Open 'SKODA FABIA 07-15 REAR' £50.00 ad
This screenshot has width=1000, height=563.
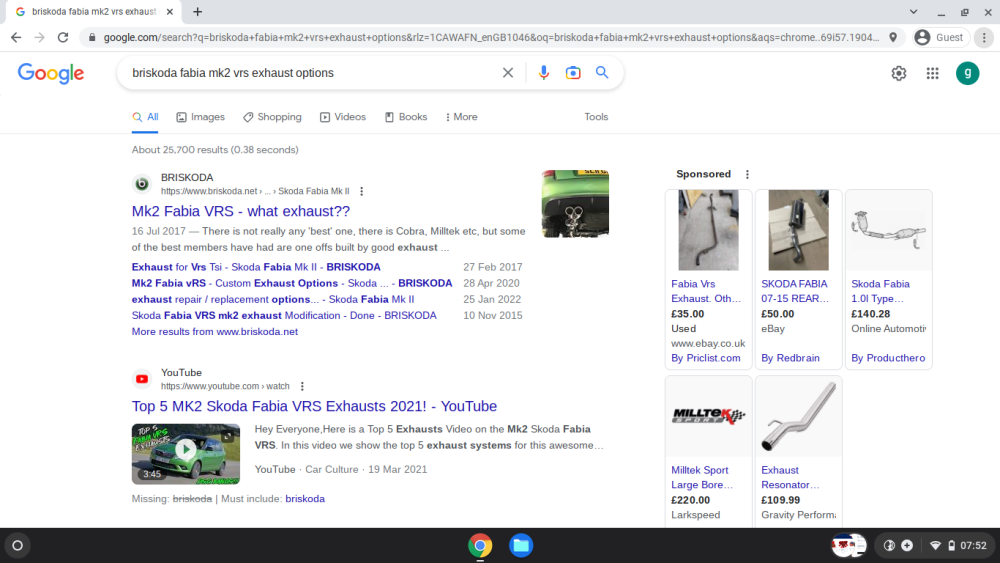coord(795,291)
